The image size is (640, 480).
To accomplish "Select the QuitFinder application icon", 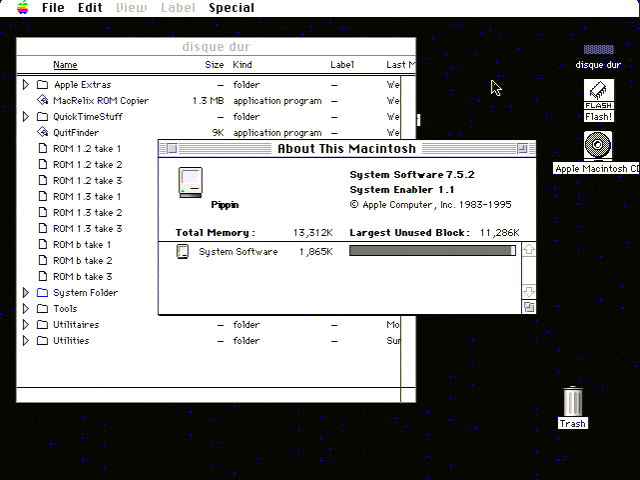I will [x=42, y=132].
